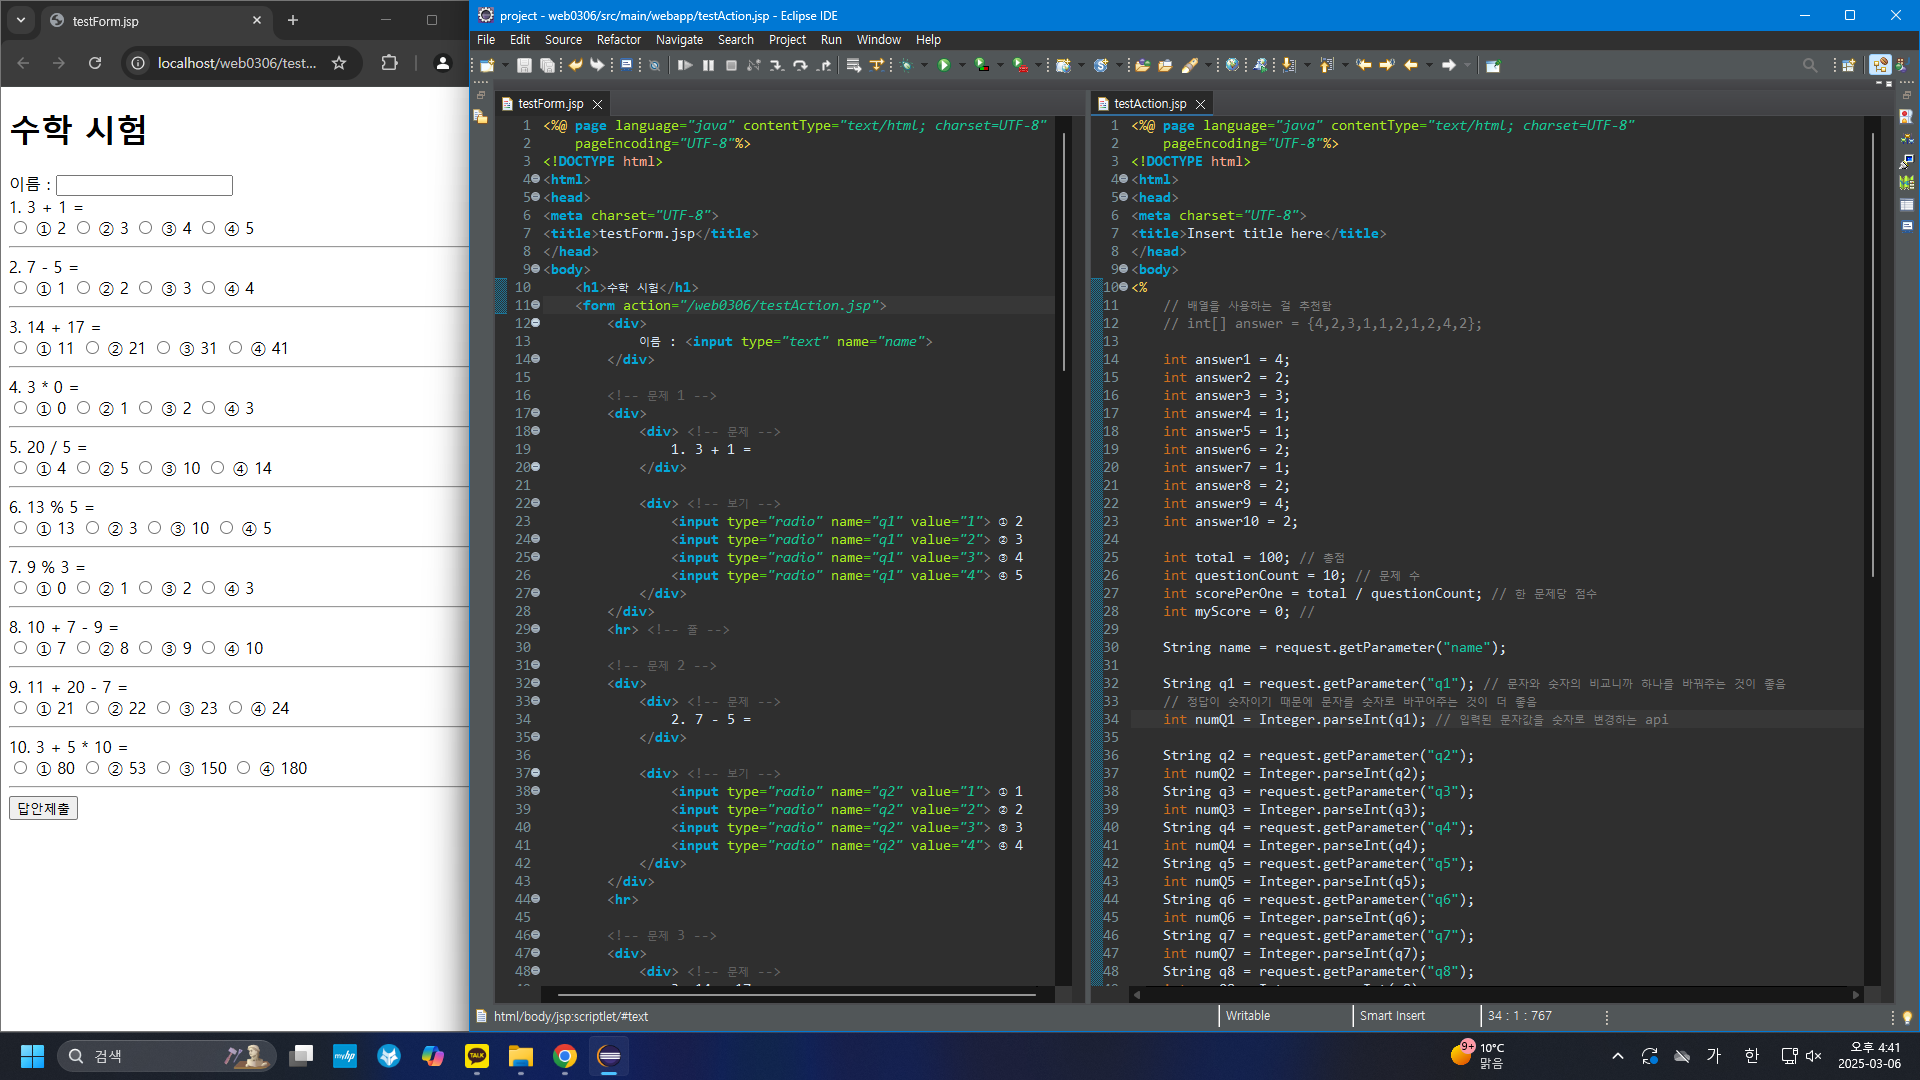Screen dimensions: 1920x1080
Task: Click the Next Annotation arrow icon
Action: pos(1289,65)
